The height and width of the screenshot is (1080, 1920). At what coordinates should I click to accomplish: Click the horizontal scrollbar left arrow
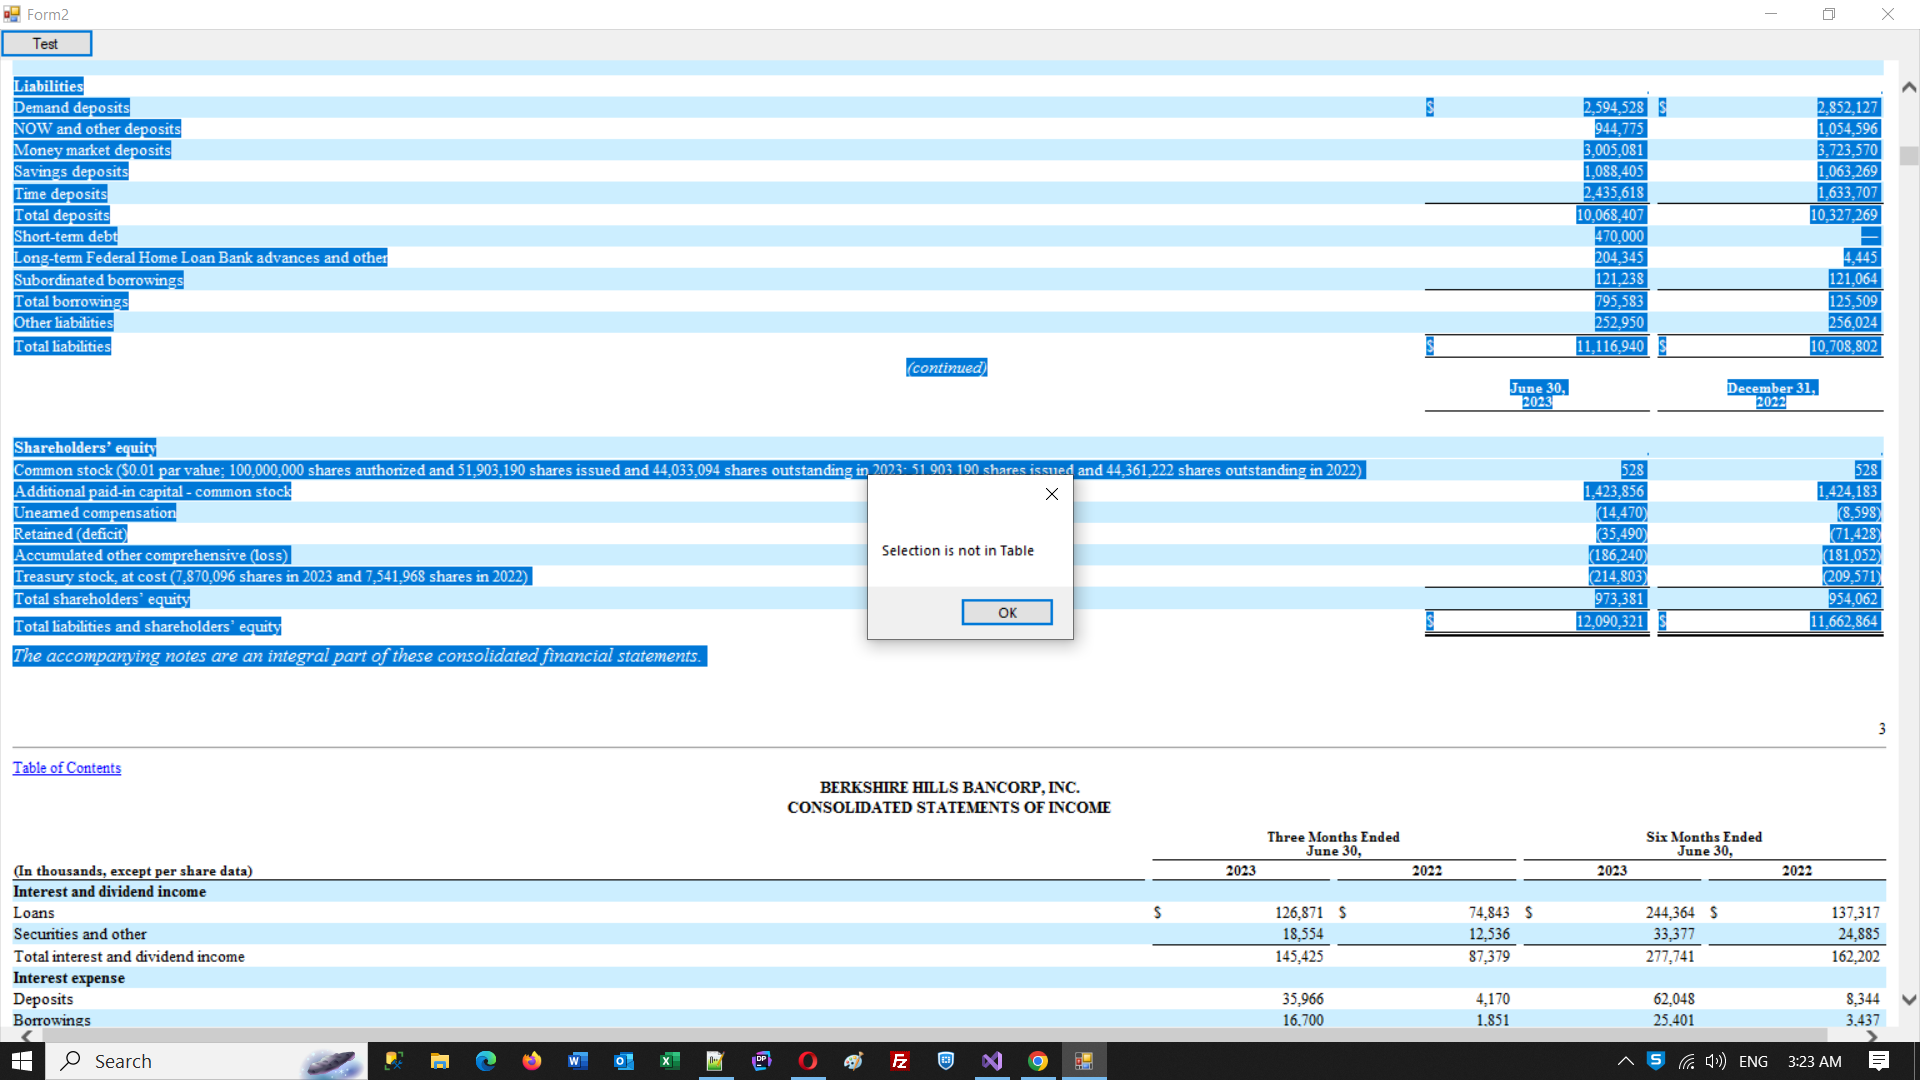pos(26,1035)
